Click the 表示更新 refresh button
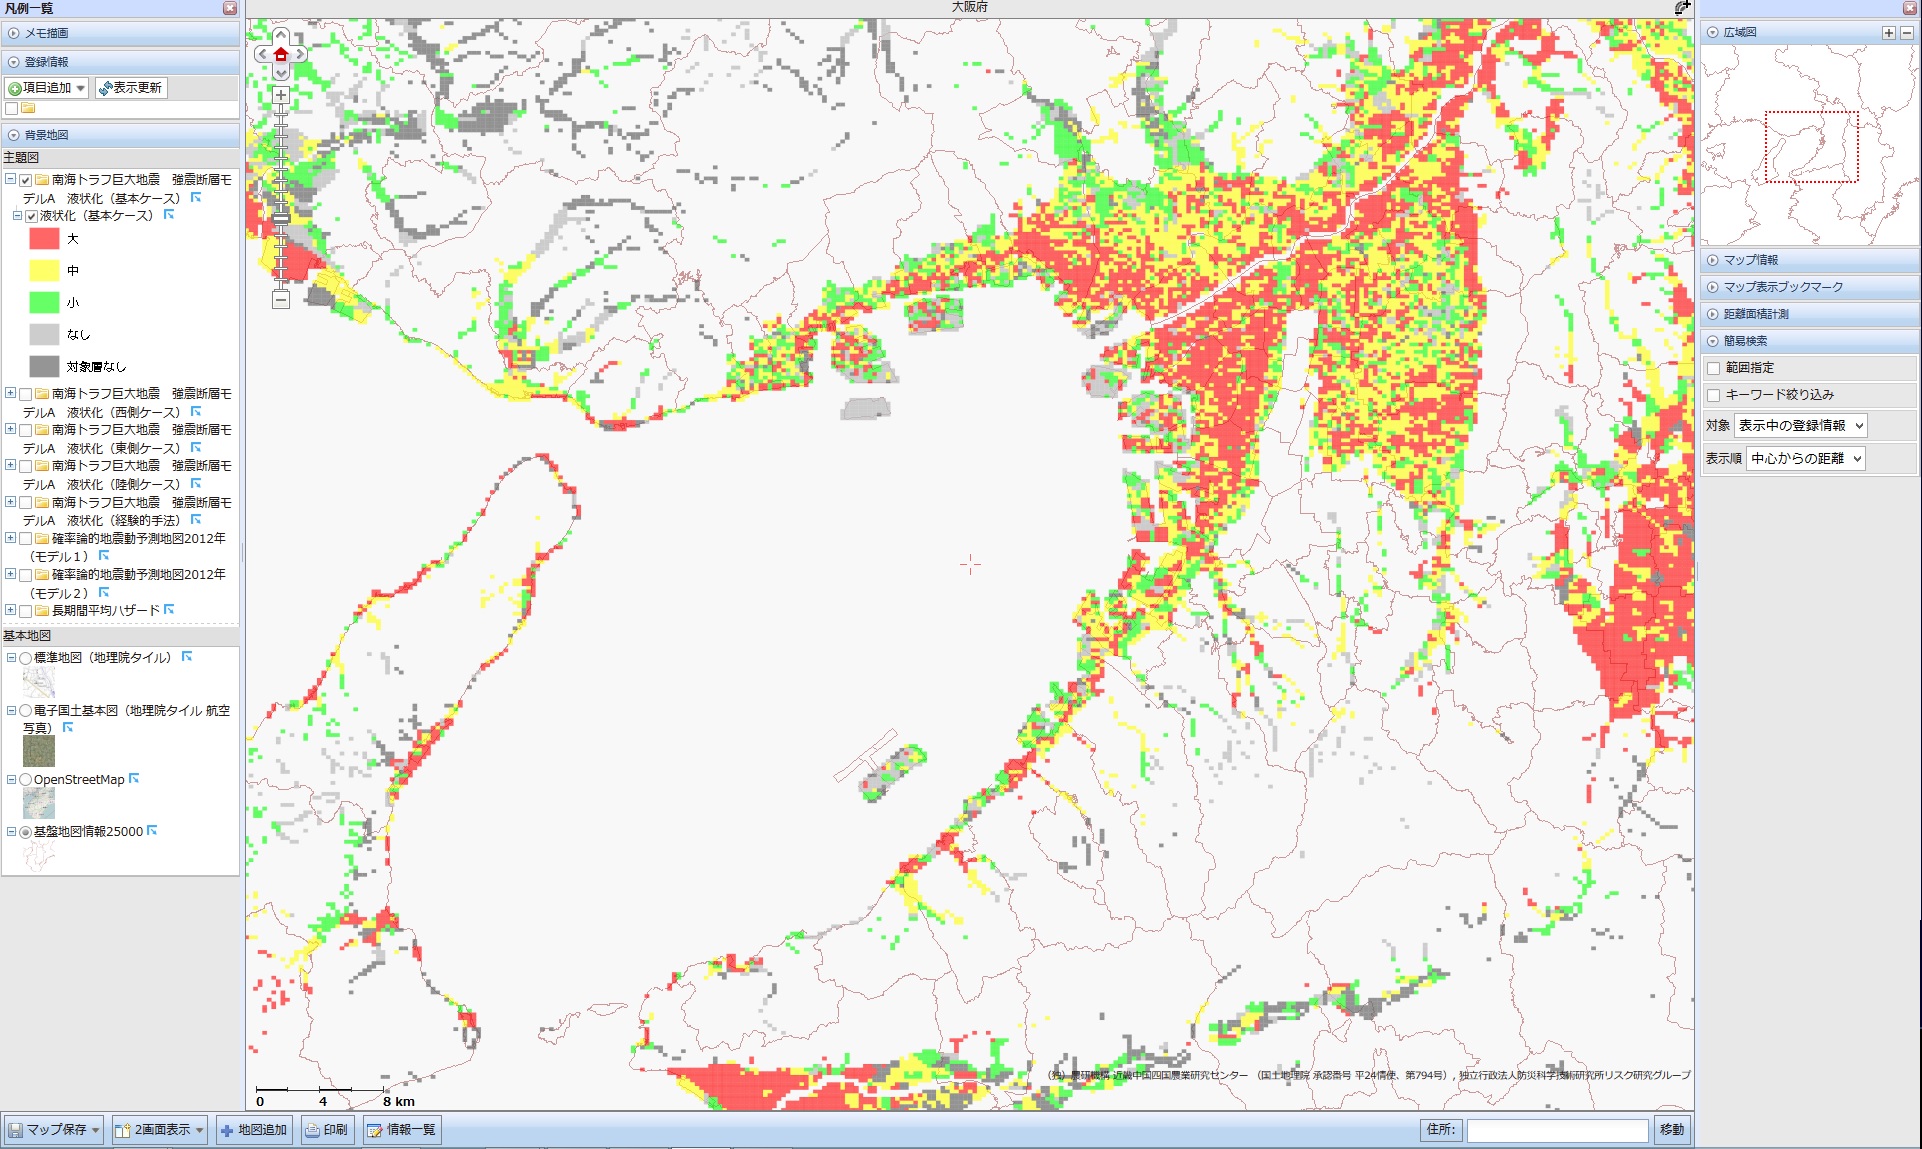The height and width of the screenshot is (1149, 1922). [x=131, y=88]
